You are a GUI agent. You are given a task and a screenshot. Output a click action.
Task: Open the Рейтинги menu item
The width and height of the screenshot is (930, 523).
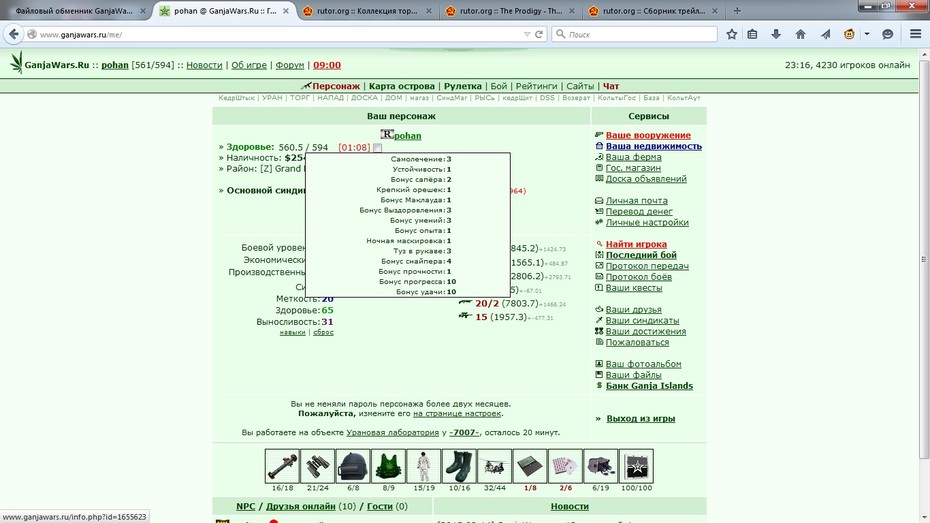click(536, 86)
